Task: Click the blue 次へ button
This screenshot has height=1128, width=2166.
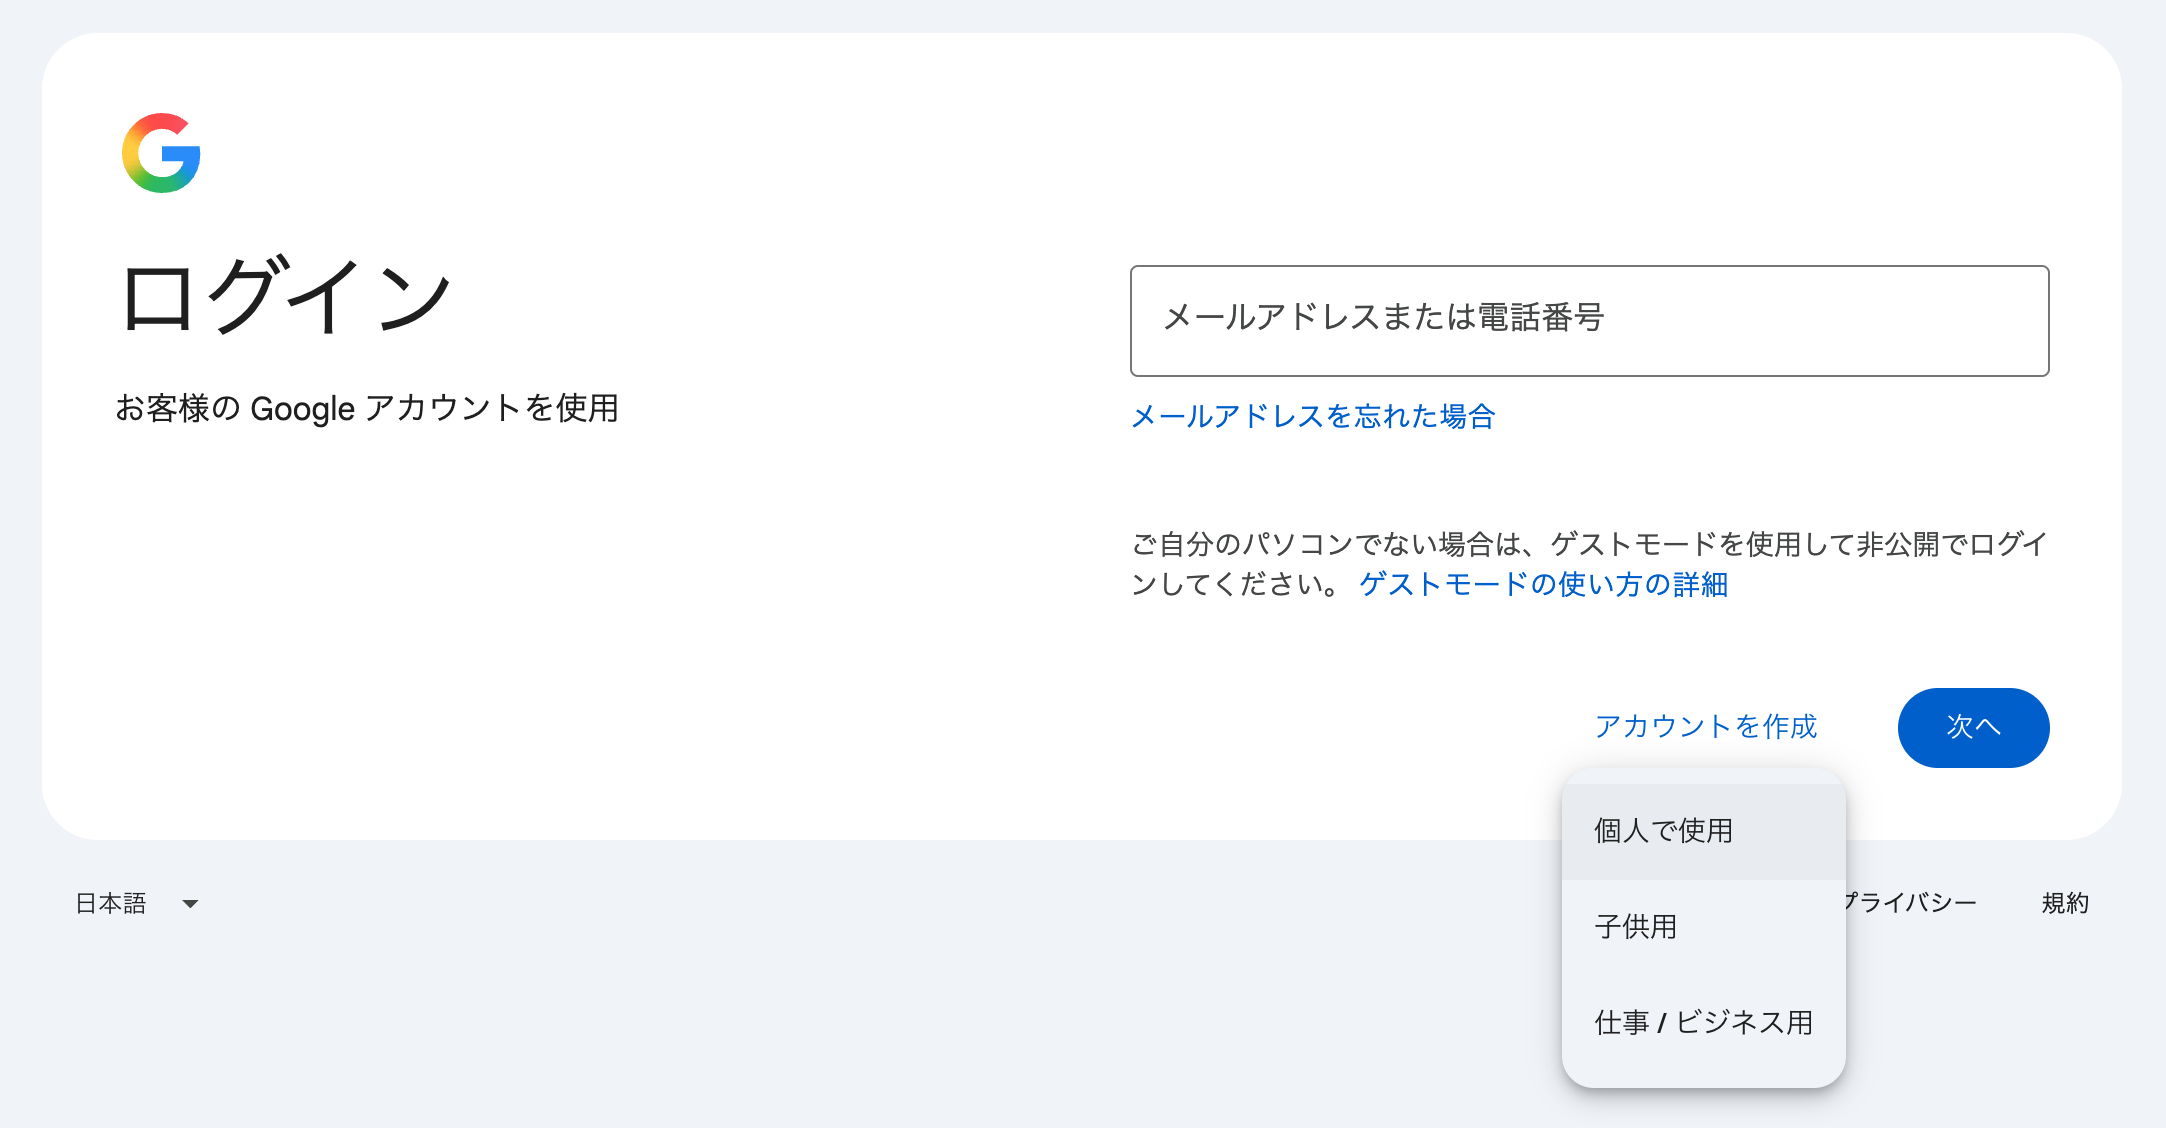Action: pos(1973,727)
